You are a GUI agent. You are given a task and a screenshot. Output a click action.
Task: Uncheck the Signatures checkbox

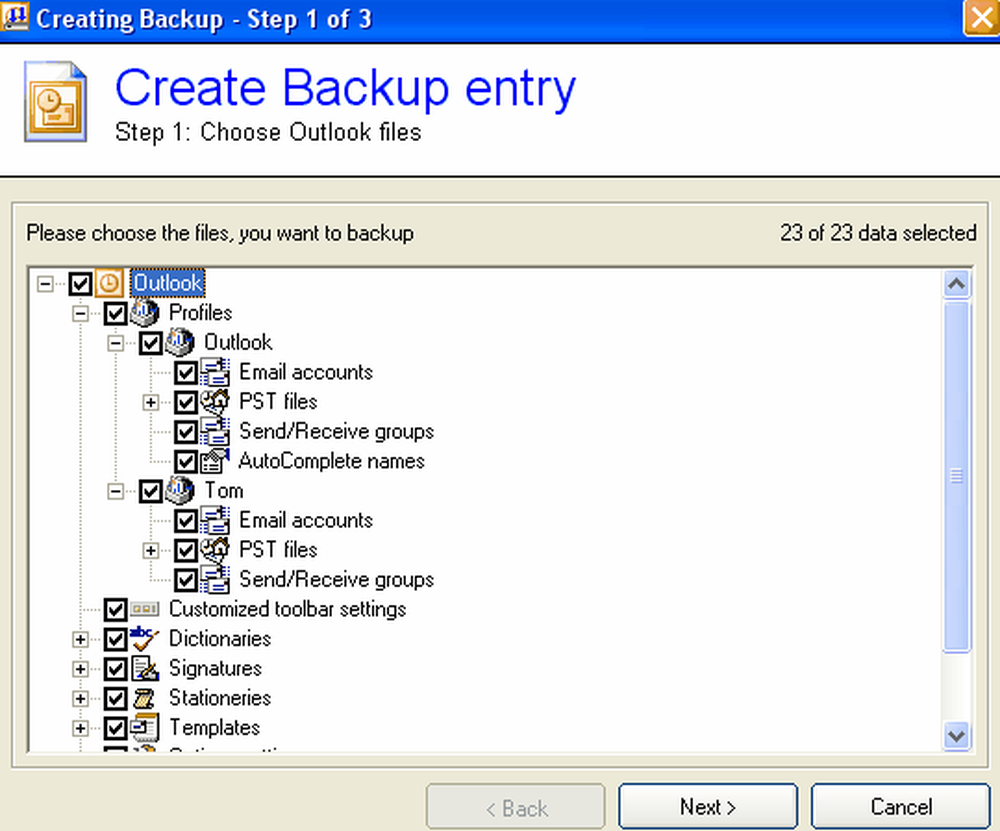point(115,669)
